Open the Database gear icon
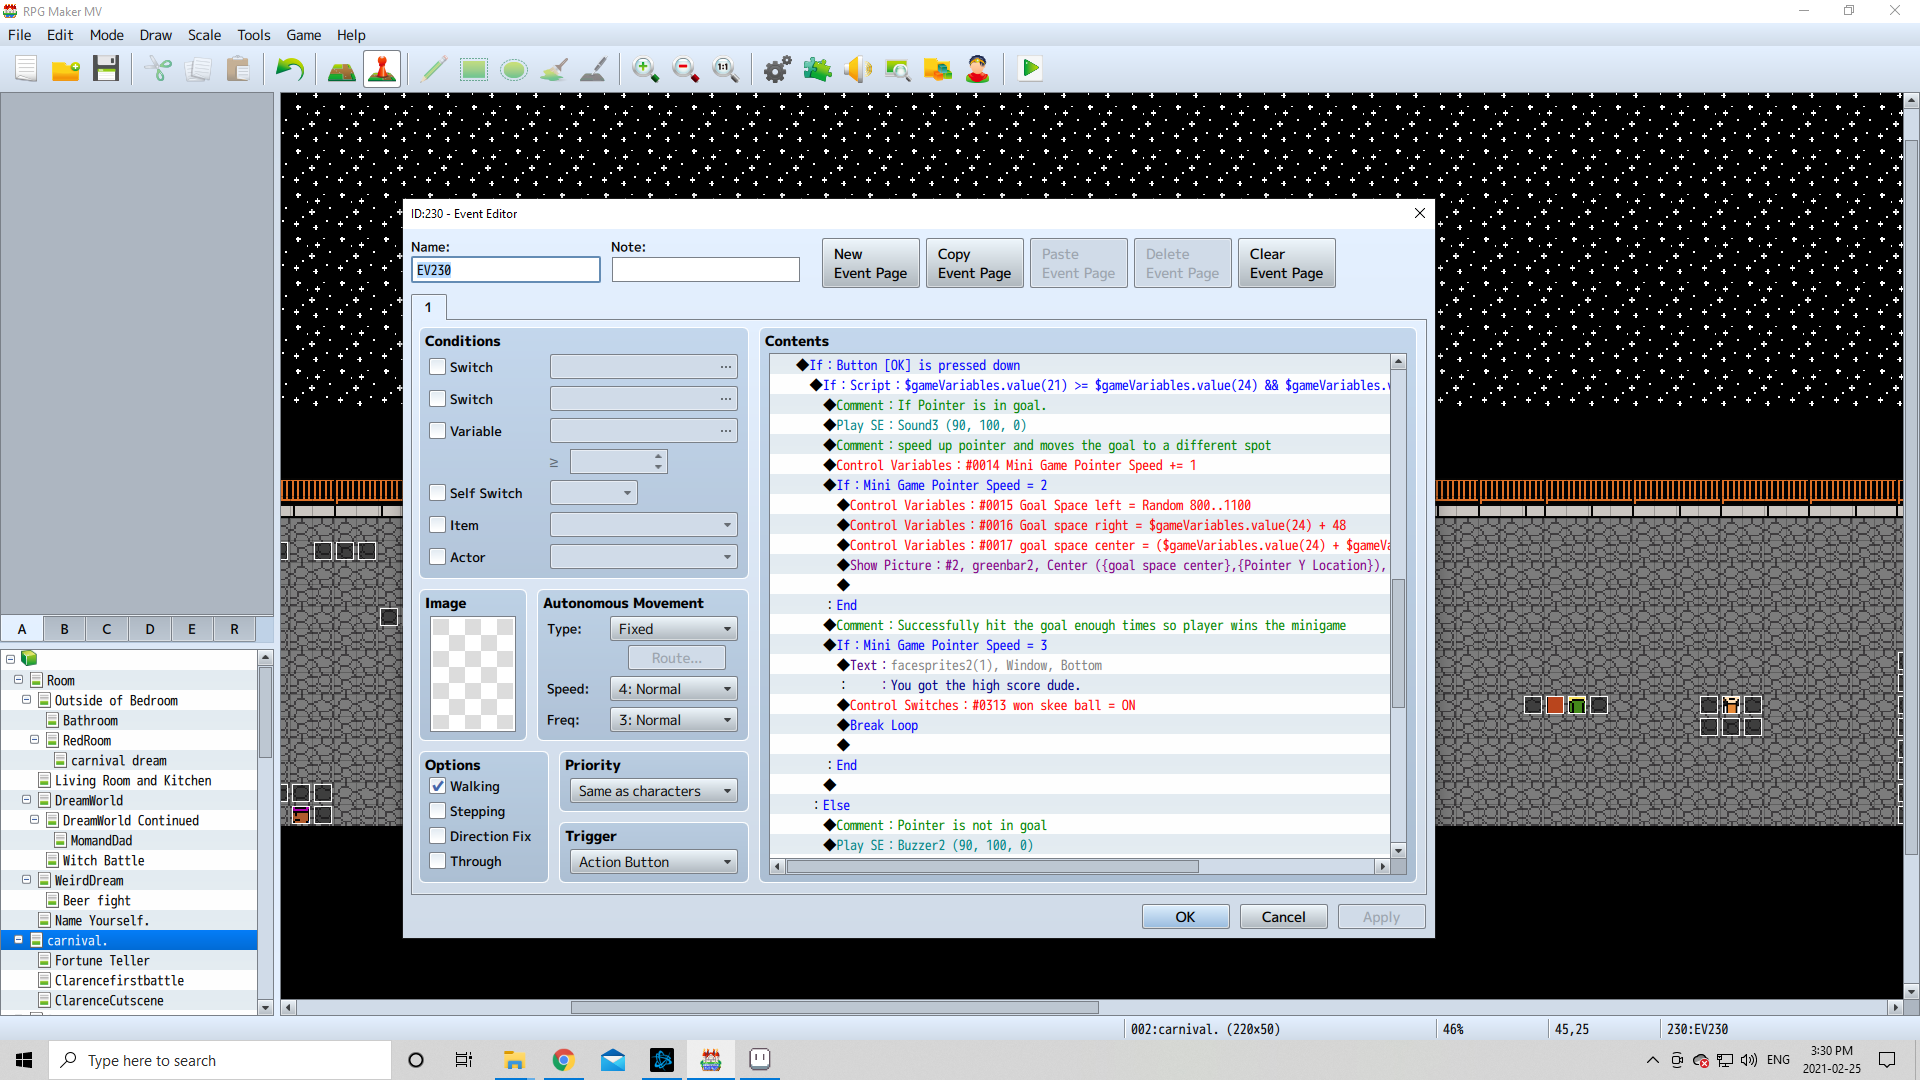This screenshot has width=1920, height=1080. coord(778,69)
